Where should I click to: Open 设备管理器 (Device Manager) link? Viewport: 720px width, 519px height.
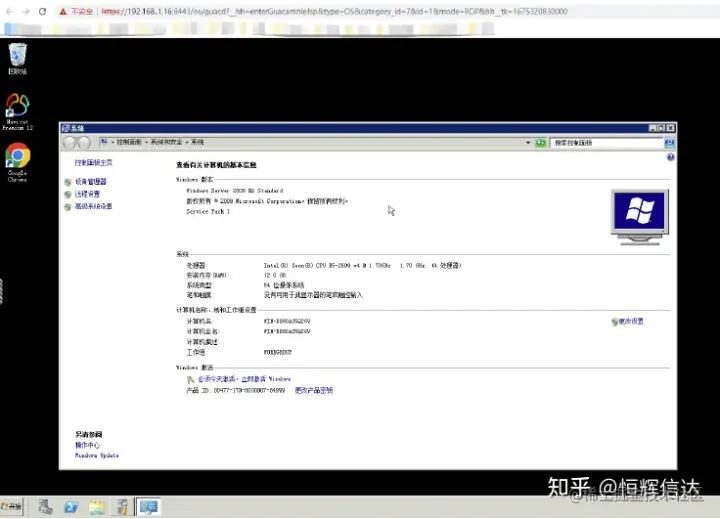[90, 181]
